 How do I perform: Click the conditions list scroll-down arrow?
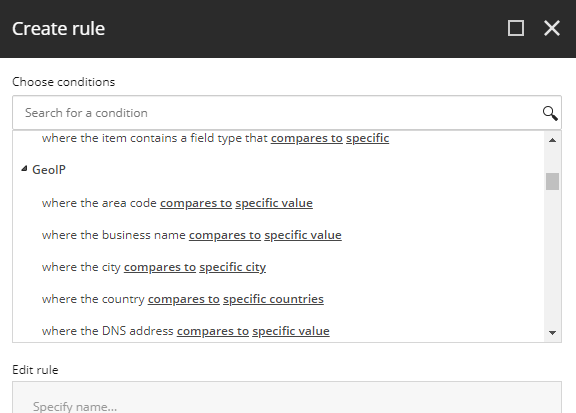click(x=552, y=333)
